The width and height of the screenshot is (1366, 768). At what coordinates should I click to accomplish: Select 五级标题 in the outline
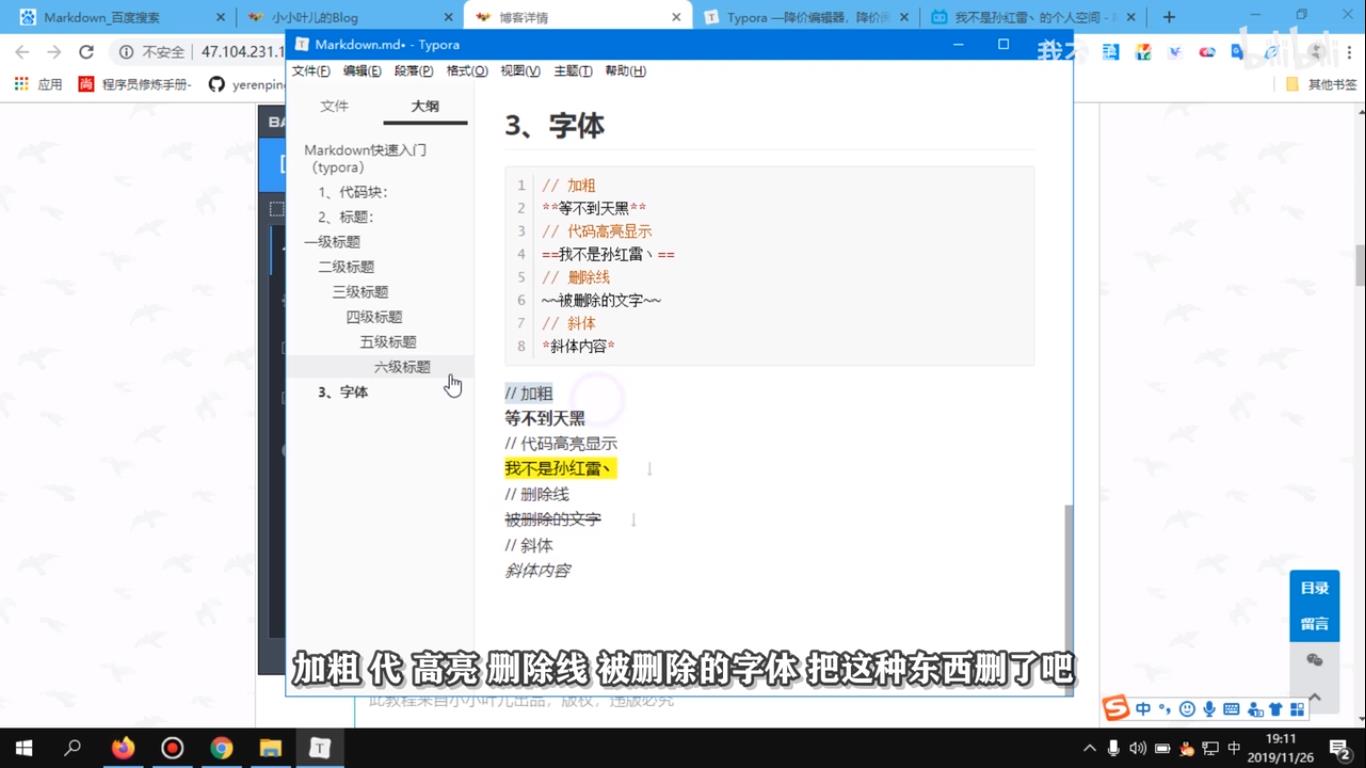[x=388, y=342]
